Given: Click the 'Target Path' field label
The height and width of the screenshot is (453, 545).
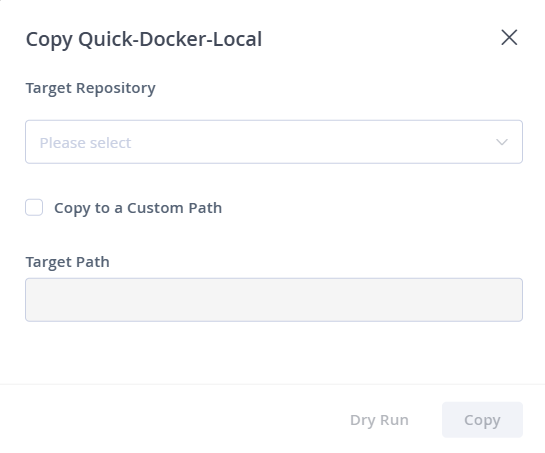Looking at the screenshot, I should (67, 262).
